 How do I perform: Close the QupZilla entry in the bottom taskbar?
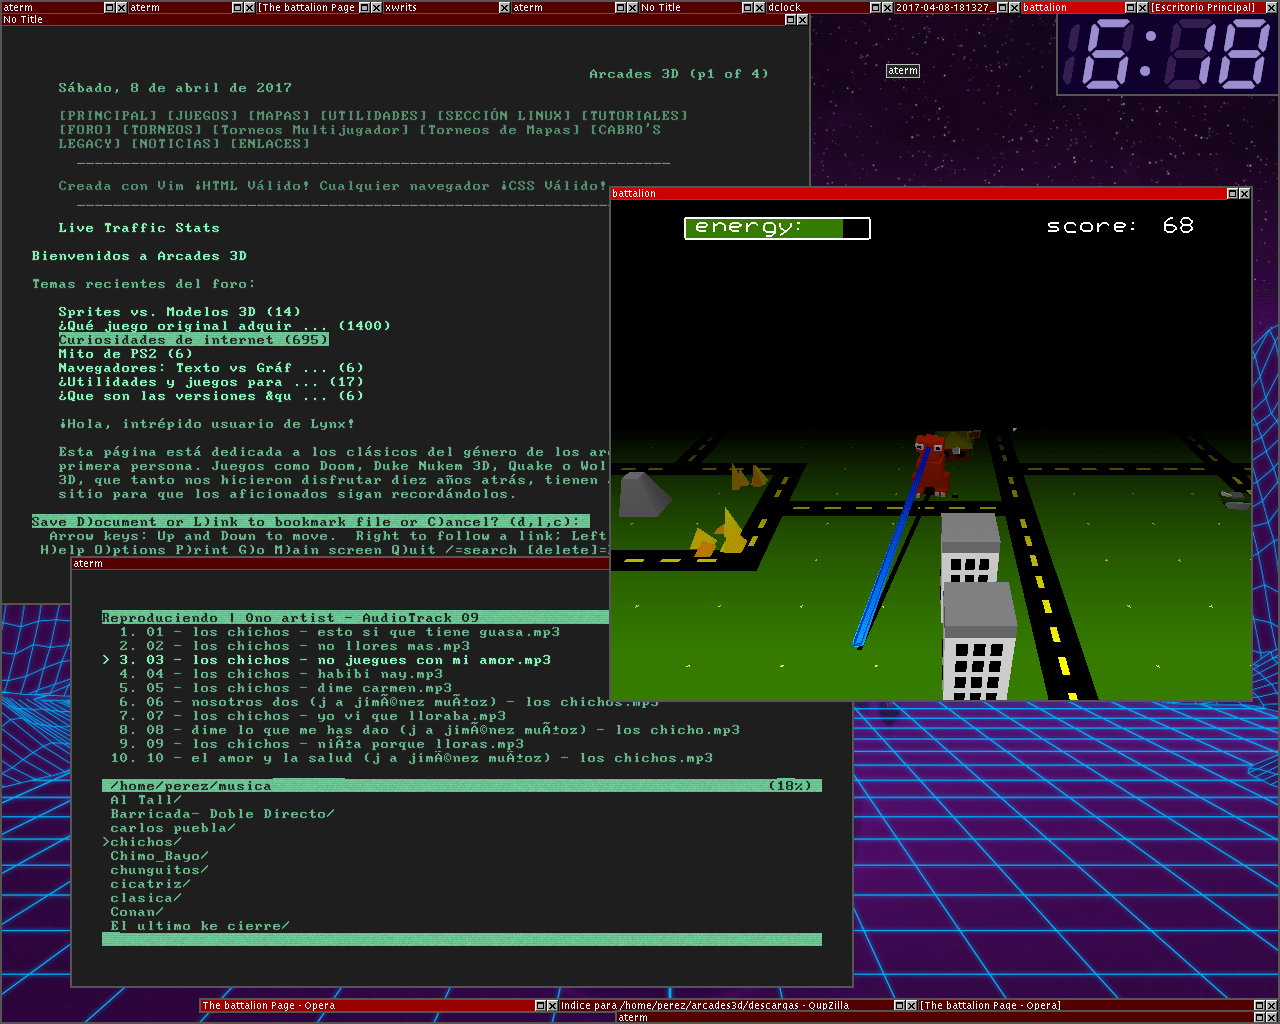point(911,1005)
